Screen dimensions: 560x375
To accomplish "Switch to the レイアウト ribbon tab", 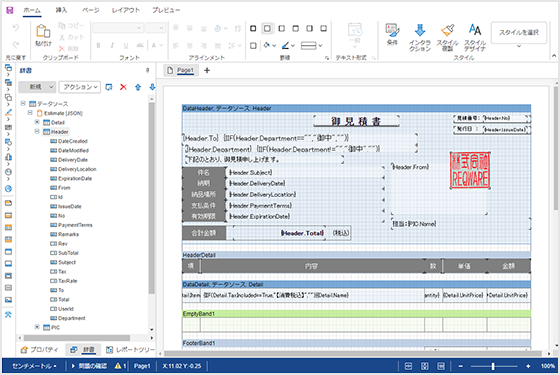I will pos(126,10).
